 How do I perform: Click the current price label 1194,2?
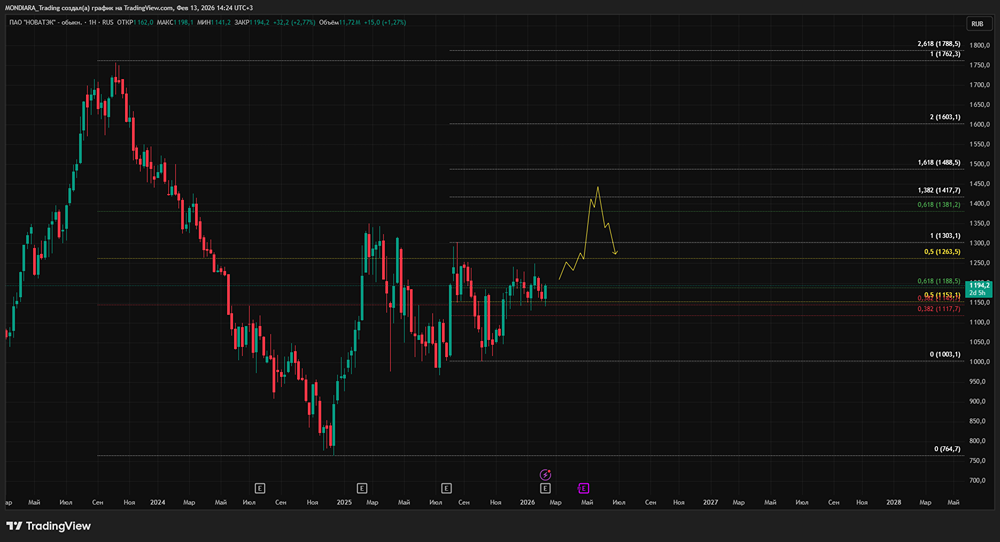(x=979, y=286)
